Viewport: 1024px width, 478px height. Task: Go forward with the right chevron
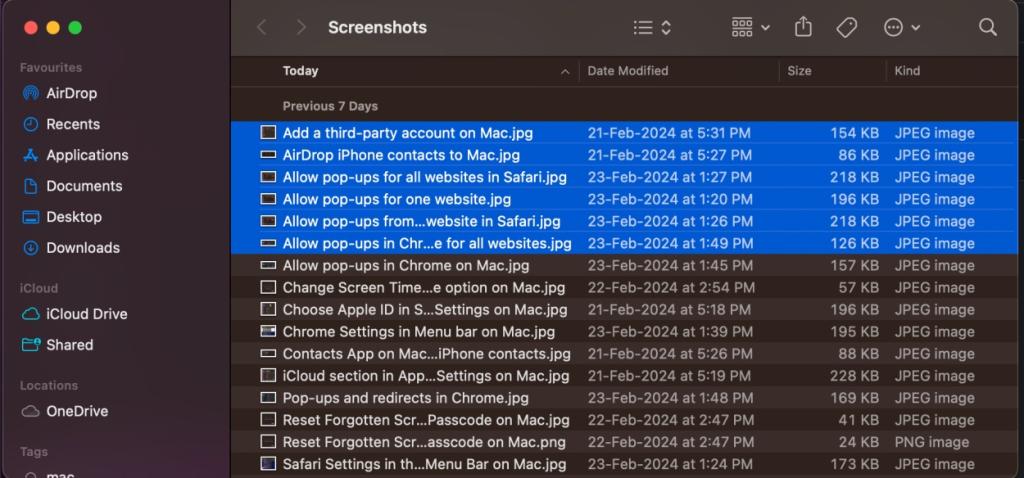pos(301,27)
